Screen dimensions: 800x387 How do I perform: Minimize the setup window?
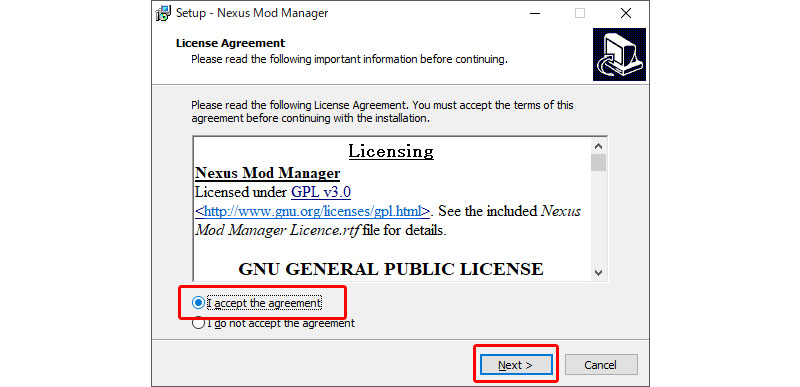tap(534, 13)
